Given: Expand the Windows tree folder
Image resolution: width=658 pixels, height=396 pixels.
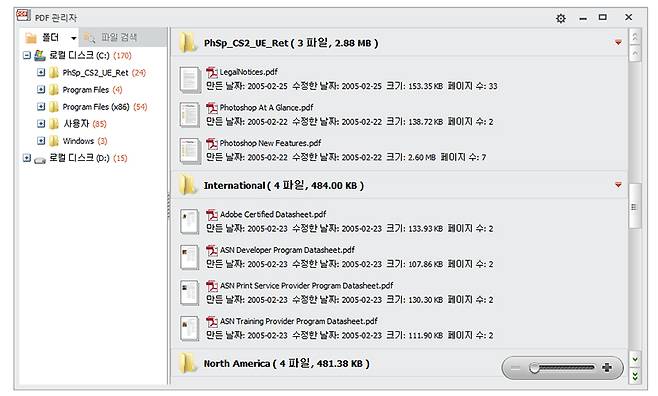Looking at the screenshot, I should coord(41,141).
